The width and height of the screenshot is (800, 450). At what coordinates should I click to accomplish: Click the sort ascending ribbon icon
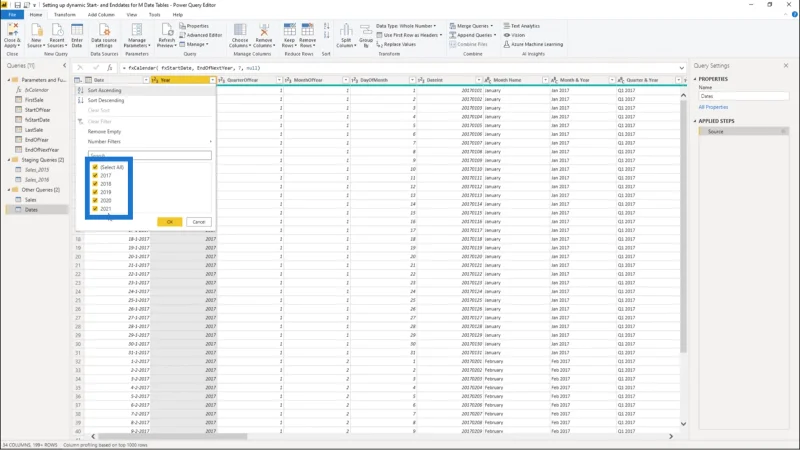point(327,26)
